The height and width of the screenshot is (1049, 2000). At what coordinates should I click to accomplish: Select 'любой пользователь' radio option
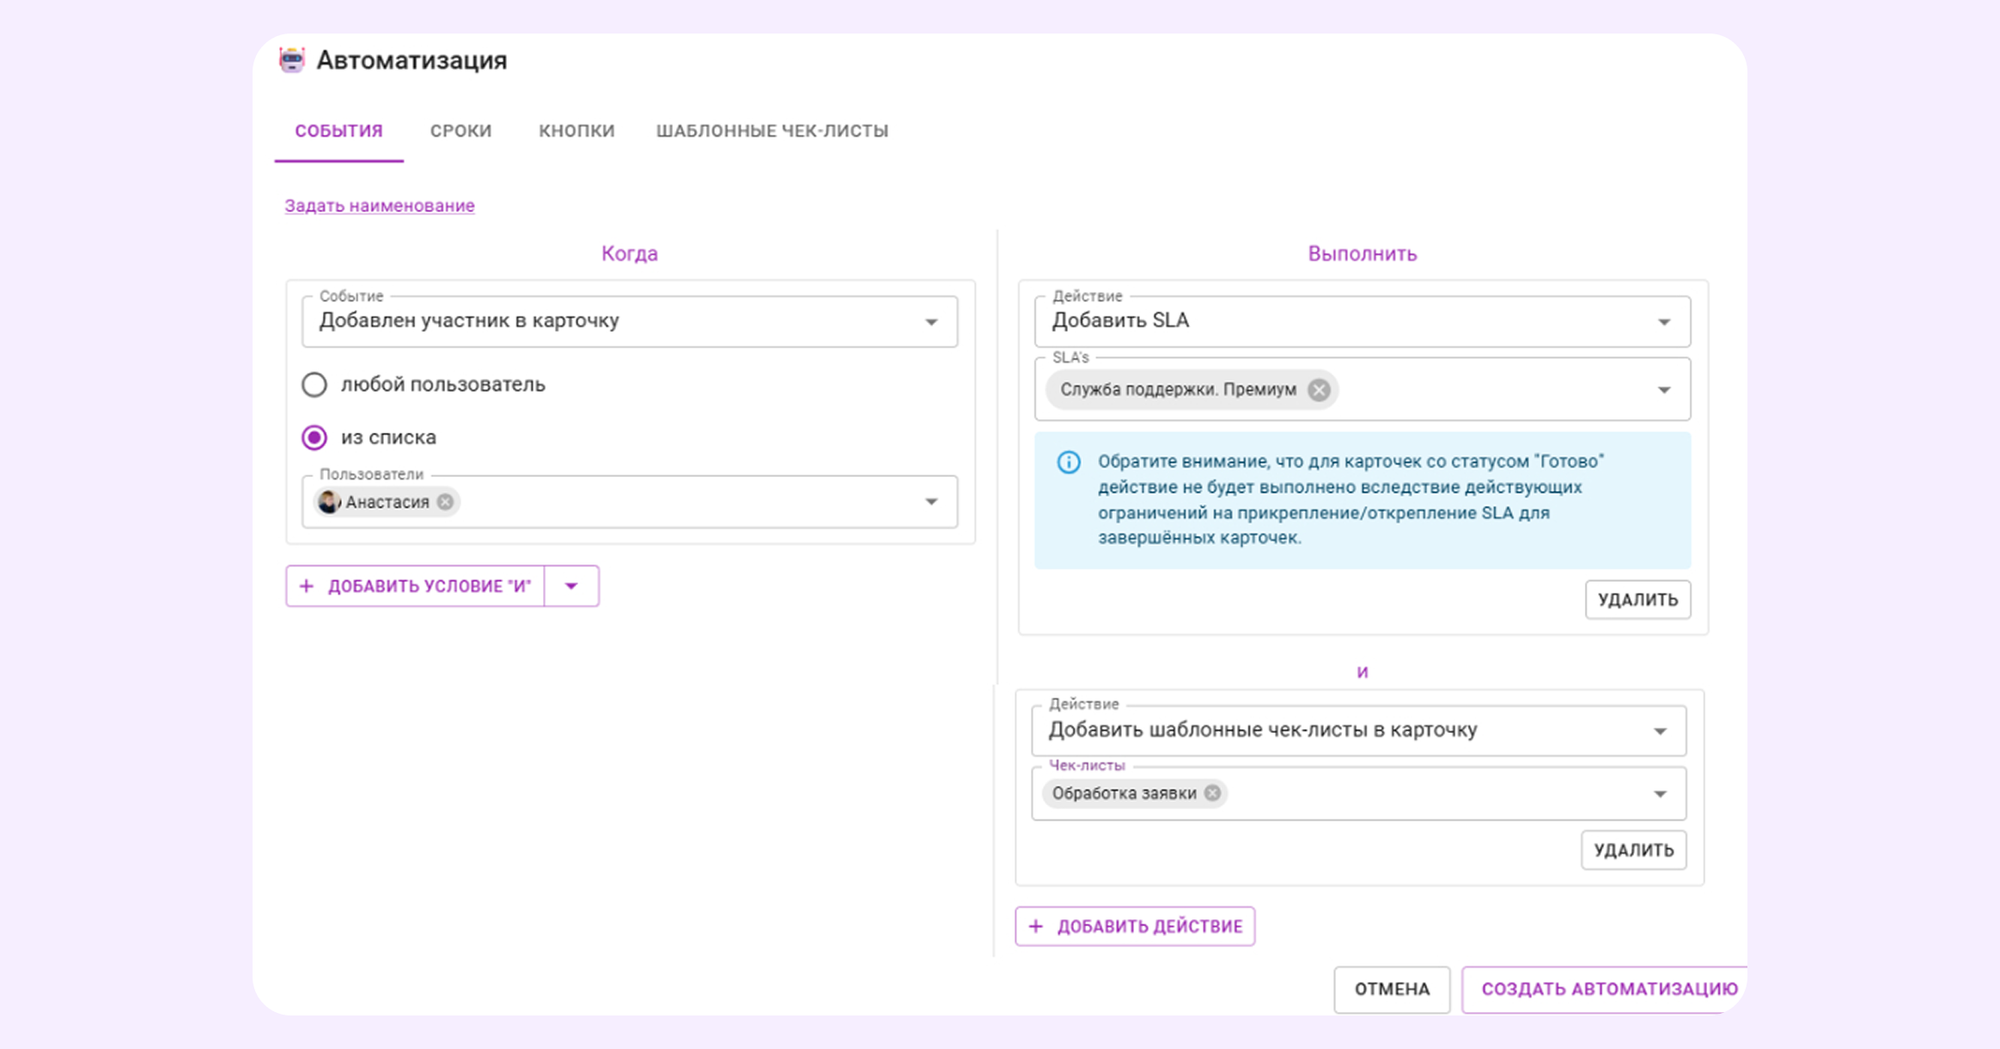[314, 385]
